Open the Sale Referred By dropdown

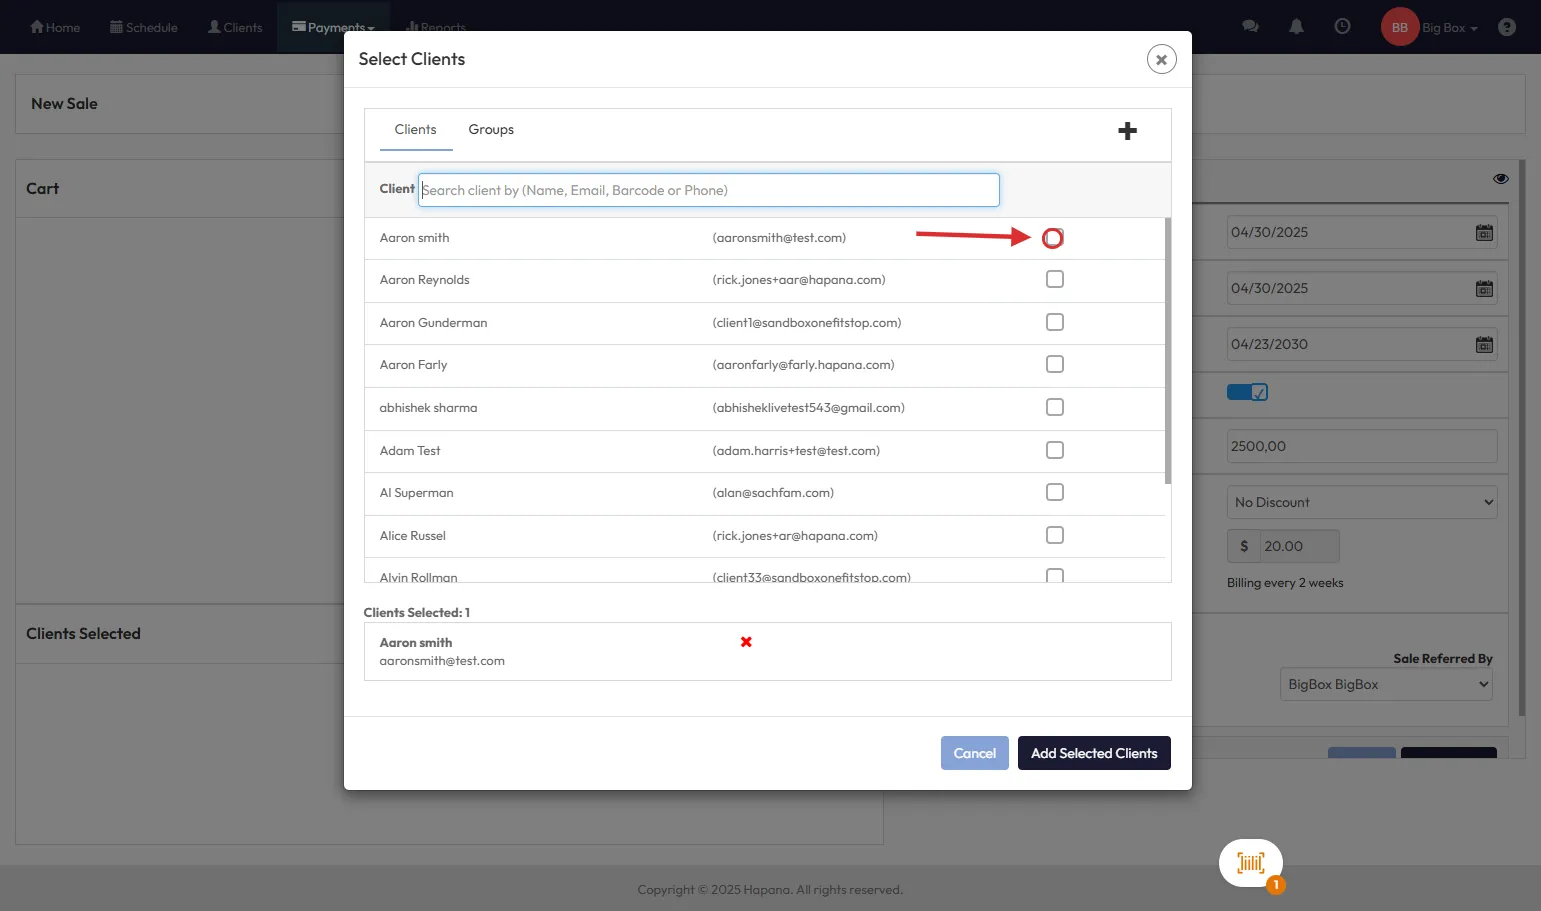click(1385, 685)
